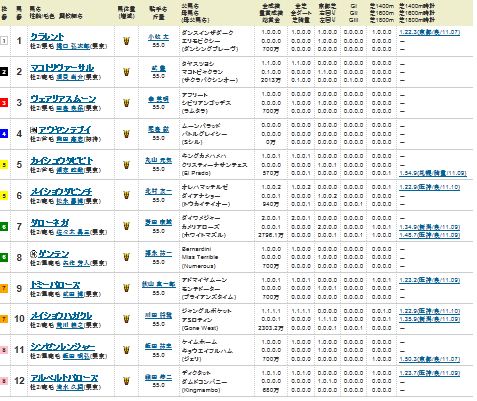
Task: Open the 1800m time link in horse 11 row
Action: pos(429,359)
